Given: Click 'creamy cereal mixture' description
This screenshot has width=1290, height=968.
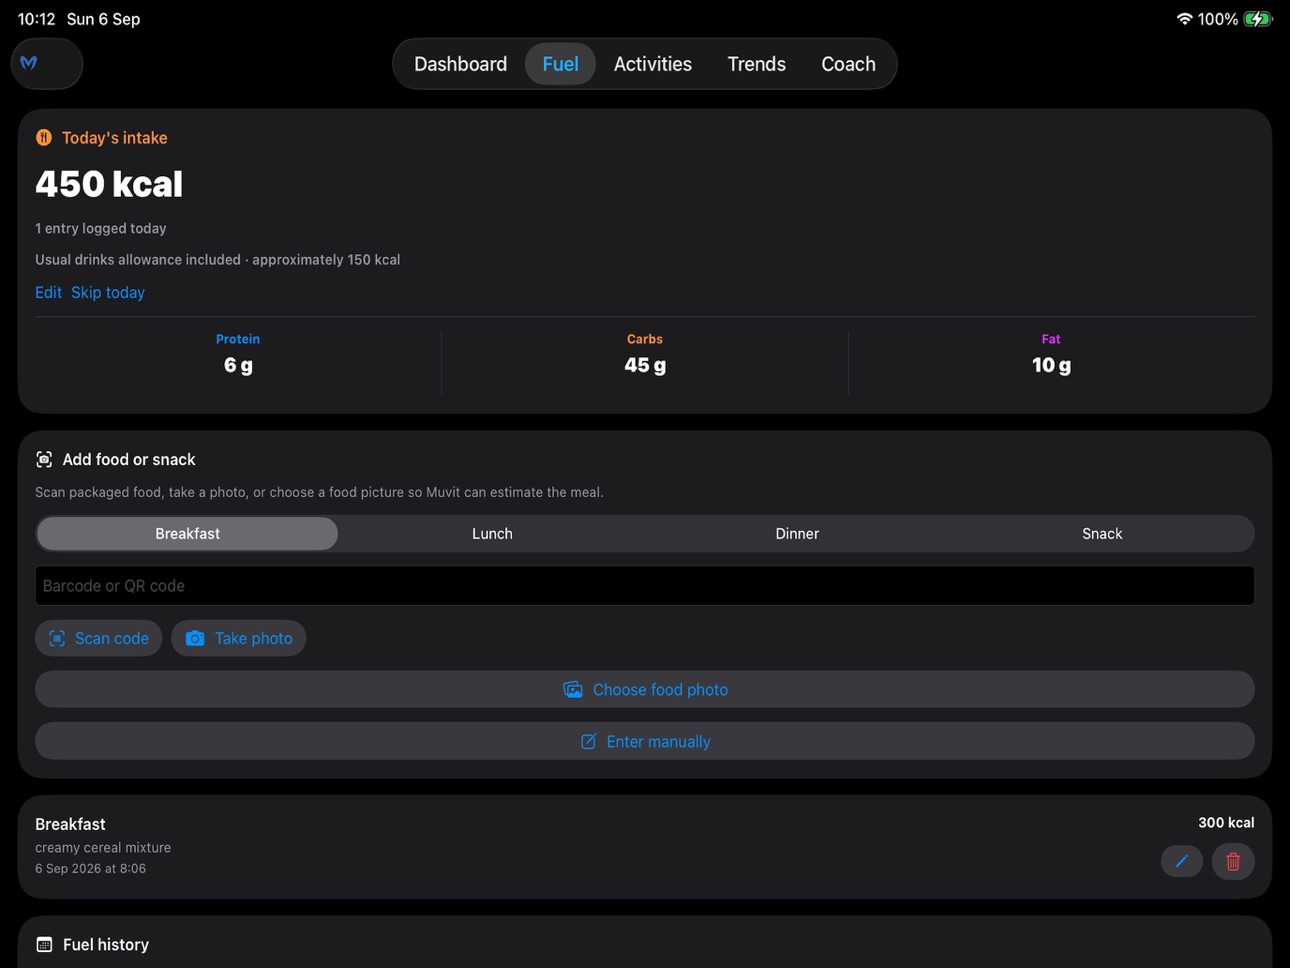Looking at the screenshot, I should click(x=103, y=848).
